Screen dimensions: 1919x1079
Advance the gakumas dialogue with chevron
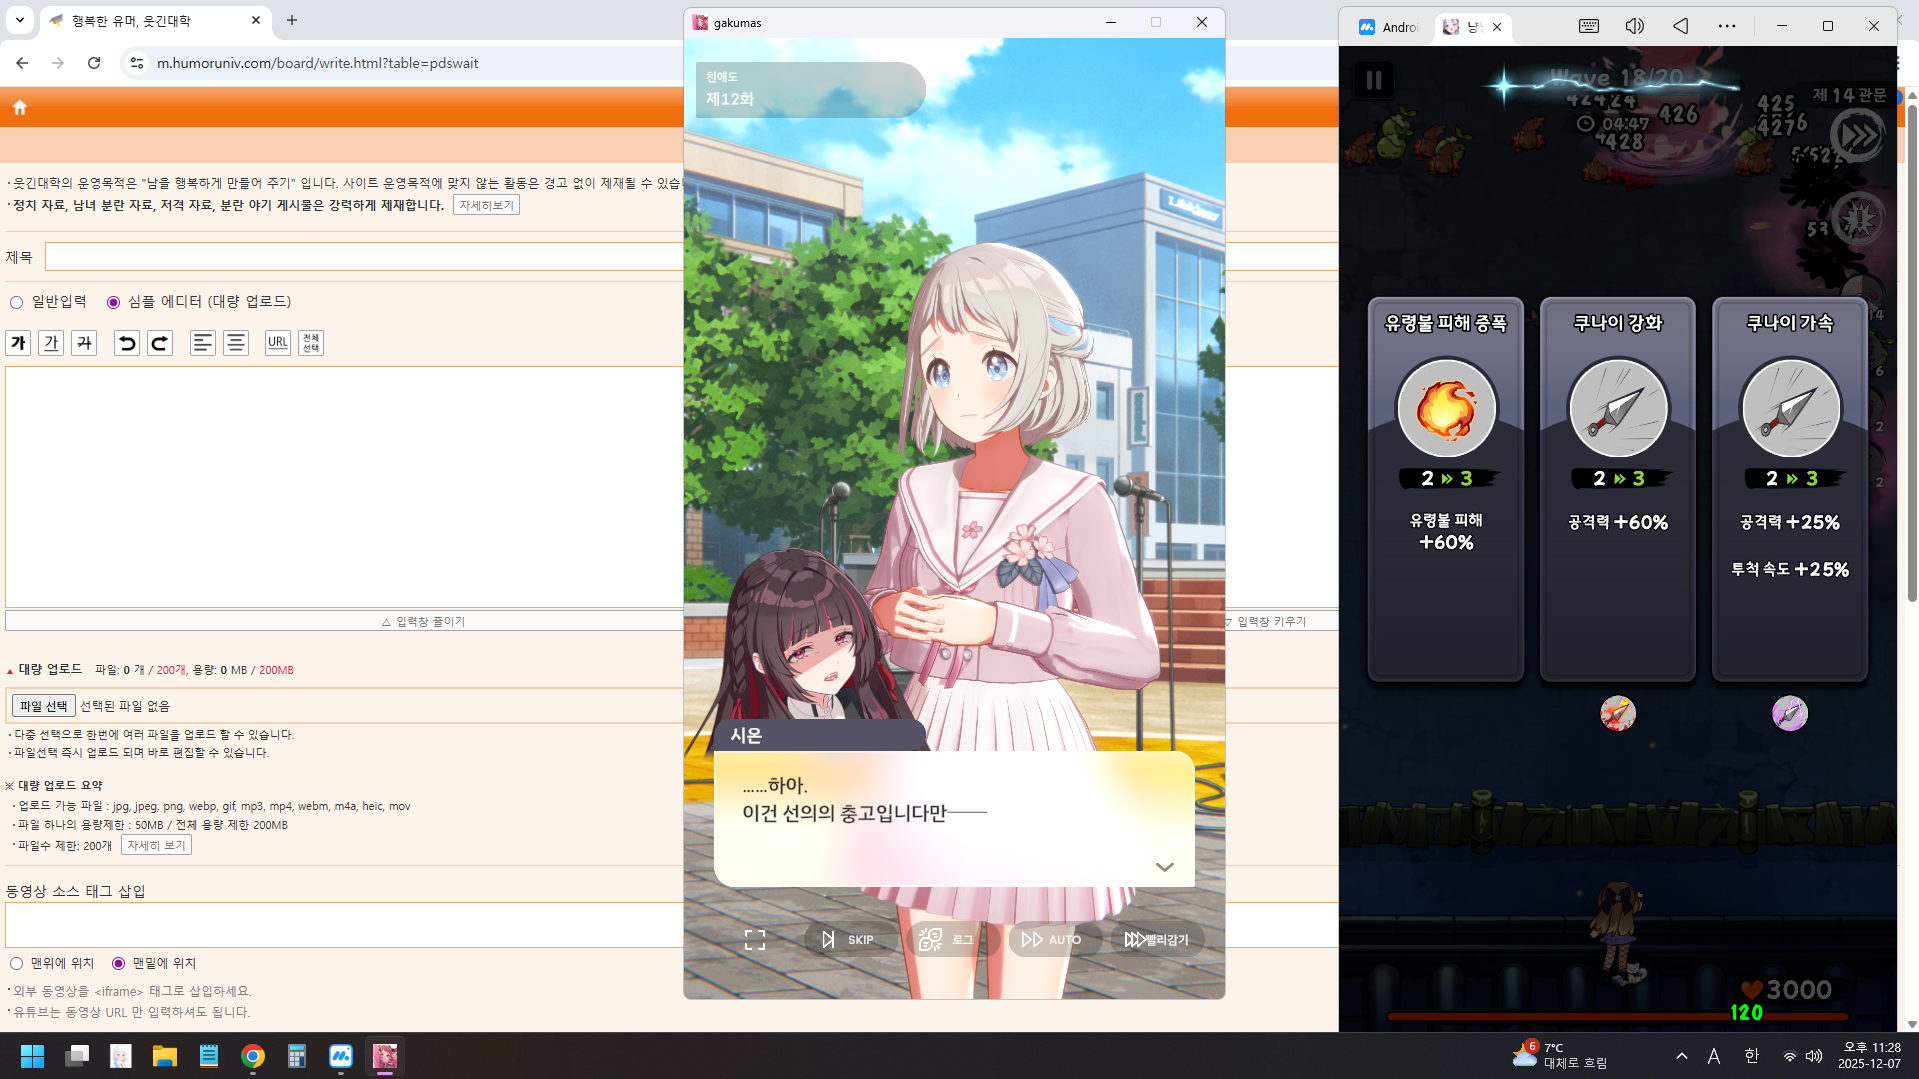click(x=1164, y=867)
